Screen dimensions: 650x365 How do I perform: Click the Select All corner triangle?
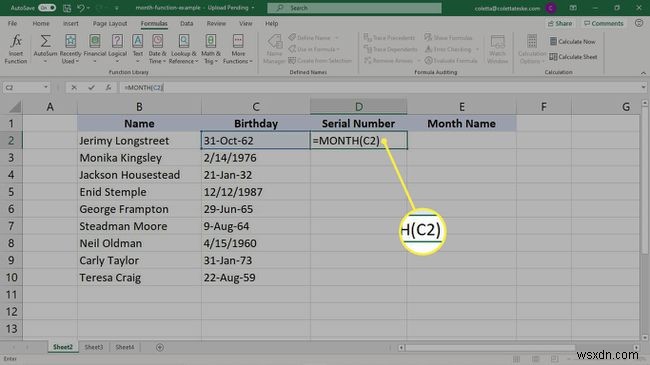[15, 107]
